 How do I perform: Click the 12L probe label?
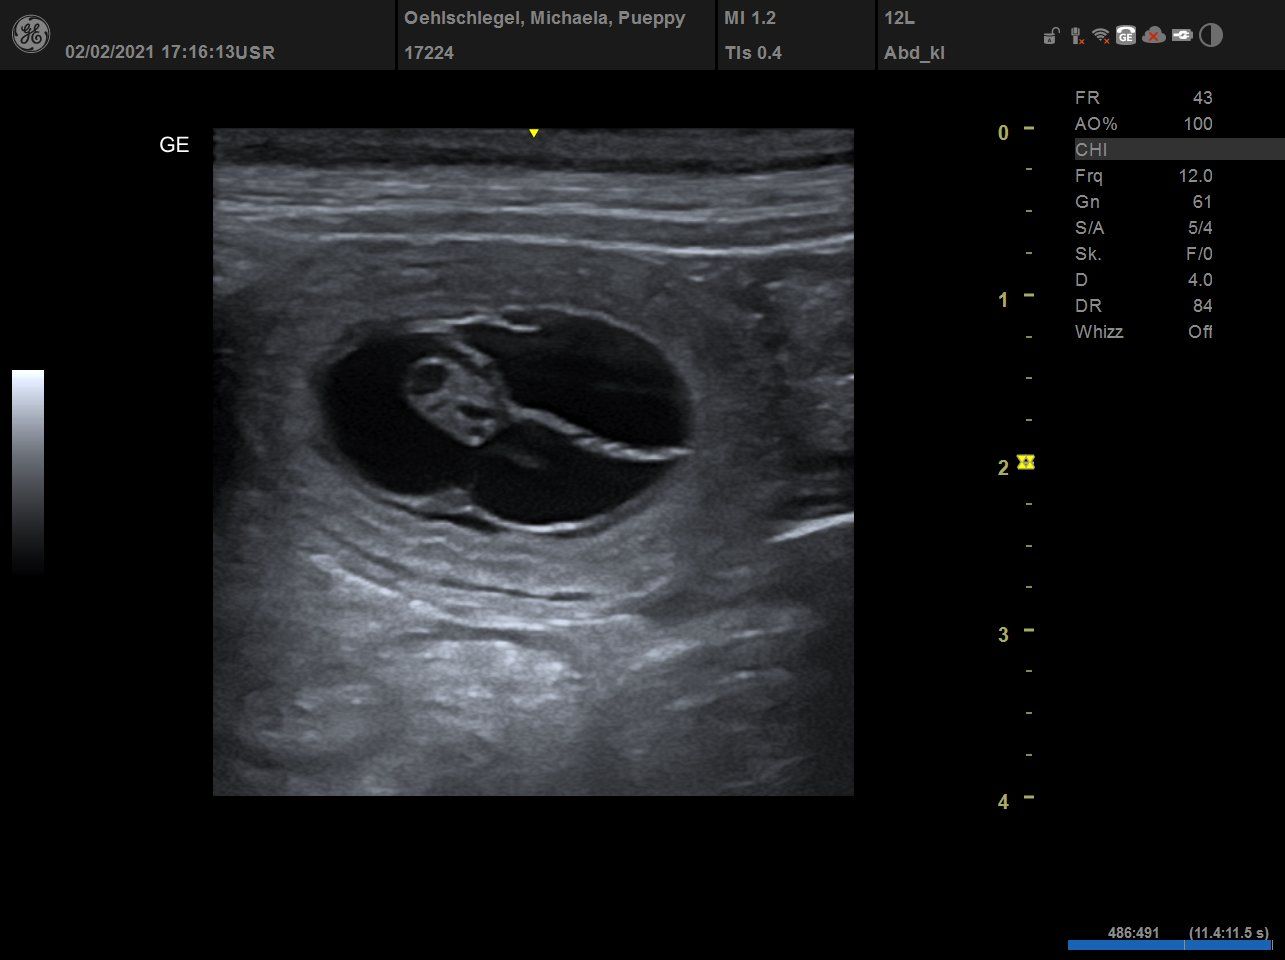click(x=900, y=19)
